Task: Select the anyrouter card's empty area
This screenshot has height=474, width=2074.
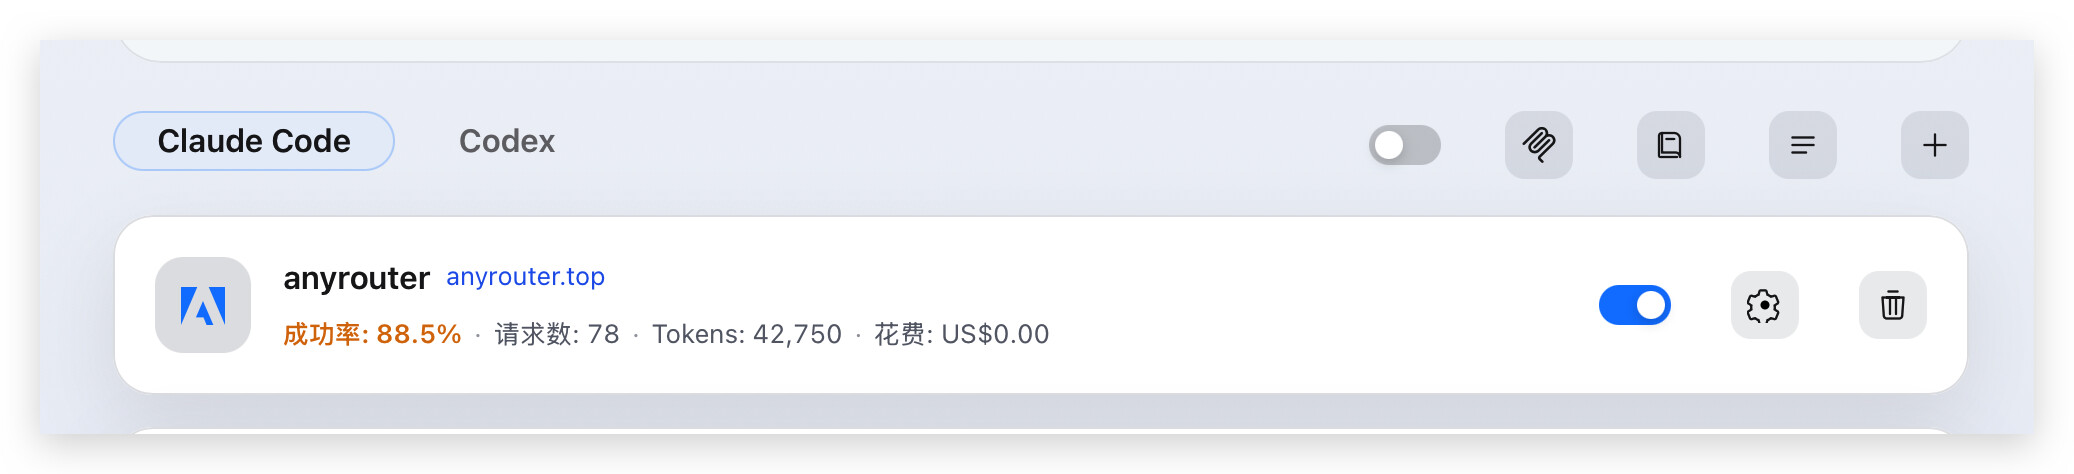Action: 1300,305
